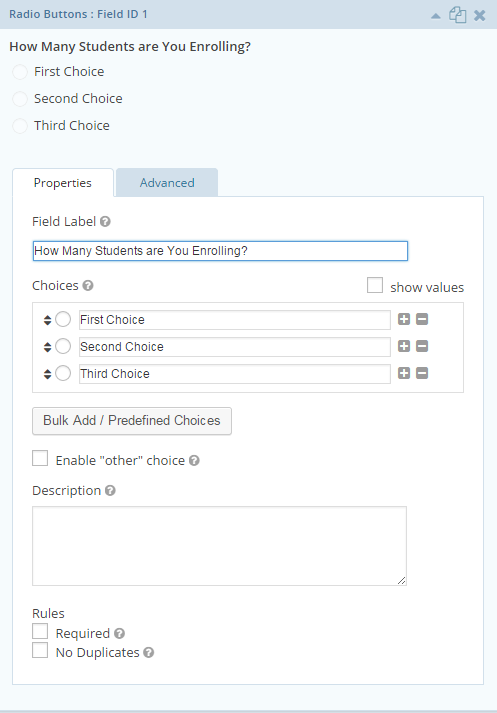Remove the Third Choice option
The height and width of the screenshot is (713, 497).
pyautogui.click(x=422, y=373)
